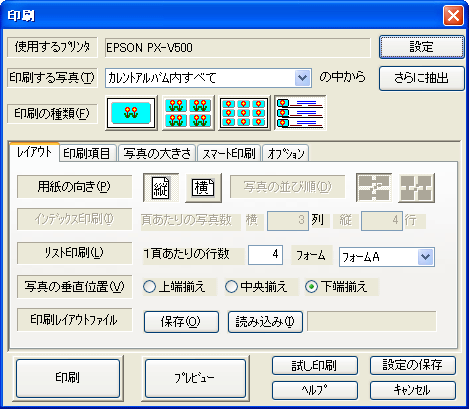Choose portrait 縦 paper orientation
The image size is (469, 409).
[x=161, y=188]
